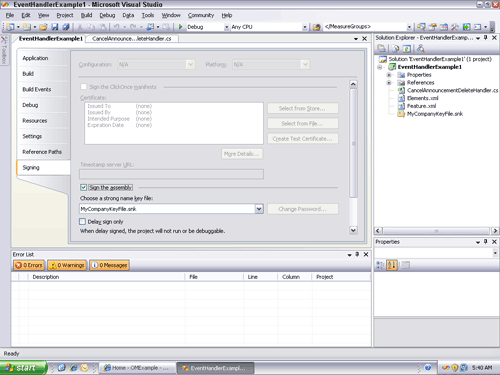Click the Start Page toolbar icon
Image resolution: width=500 pixels, height=375 pixels.
click(x=466, y=27)
